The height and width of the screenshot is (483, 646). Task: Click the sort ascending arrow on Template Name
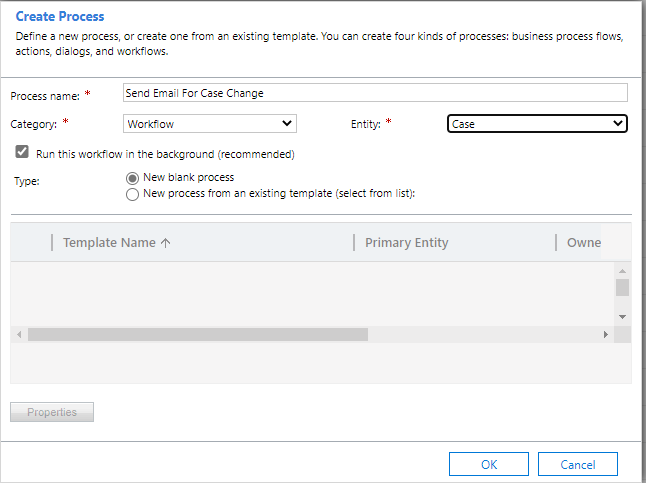tap(165, 242)
